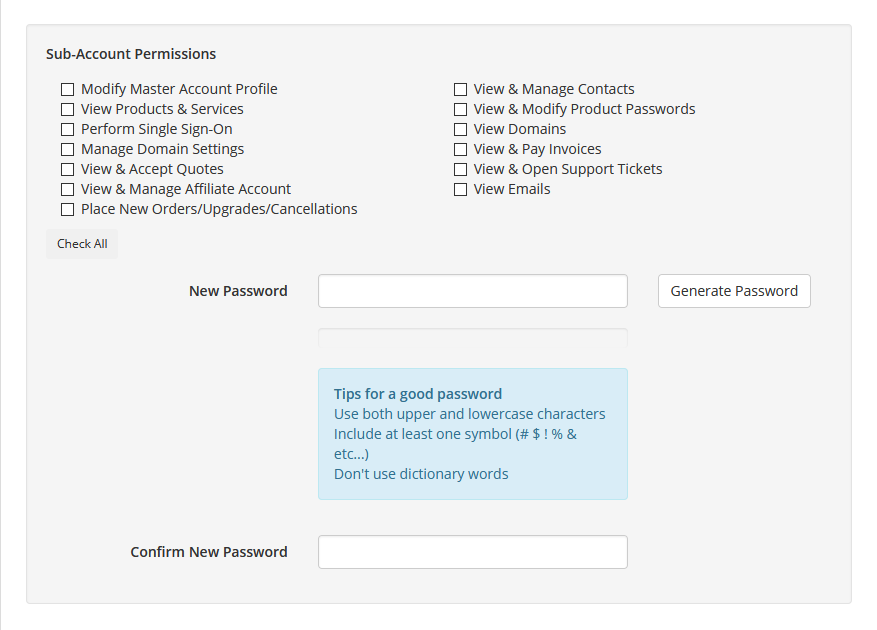Click inside the New Password field
Screen dimensions: 877x630
472,290
